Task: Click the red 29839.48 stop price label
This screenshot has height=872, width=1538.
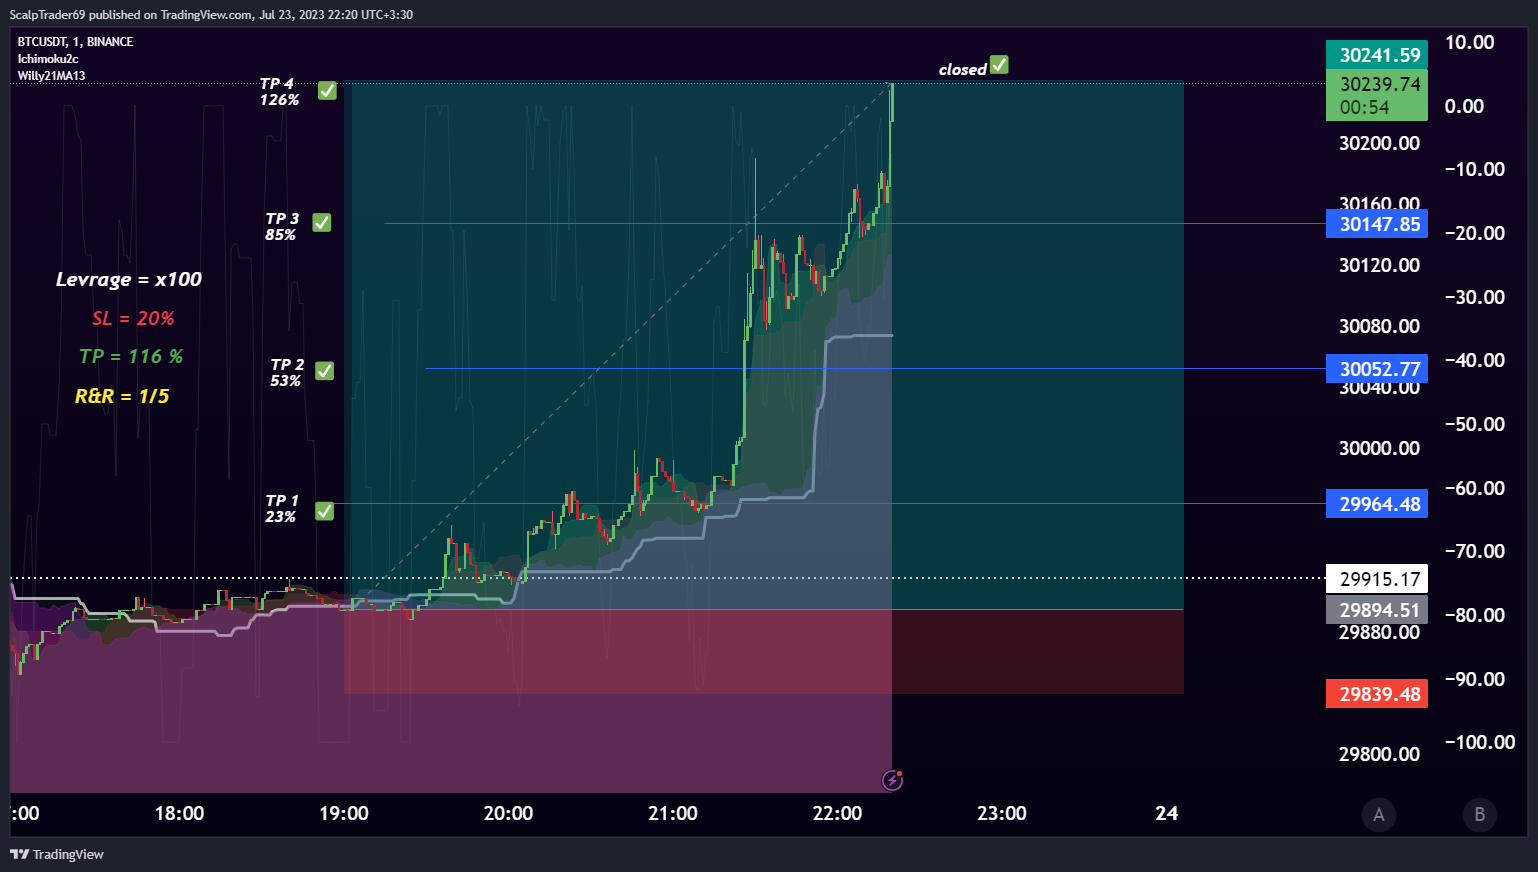Action: (1377, 694)
